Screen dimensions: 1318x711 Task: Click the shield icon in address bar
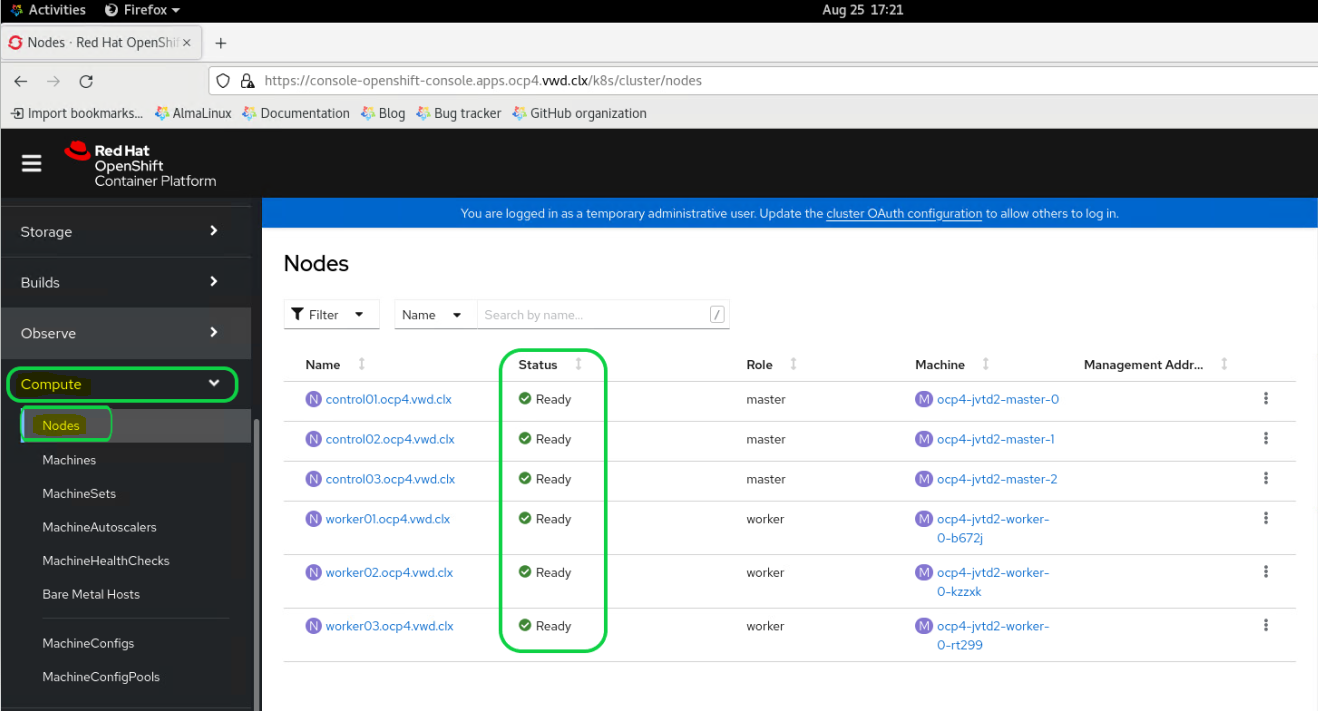(223, 81)
